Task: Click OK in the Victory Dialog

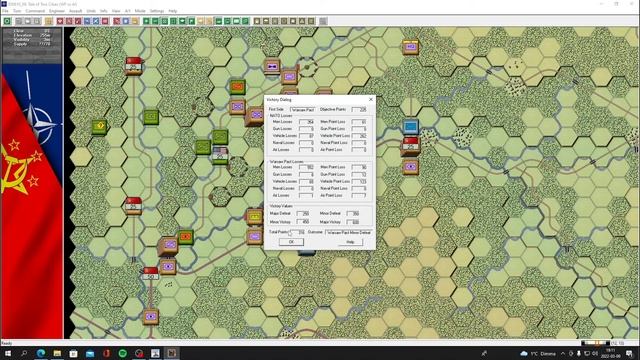Action: [x=291, y=242]
